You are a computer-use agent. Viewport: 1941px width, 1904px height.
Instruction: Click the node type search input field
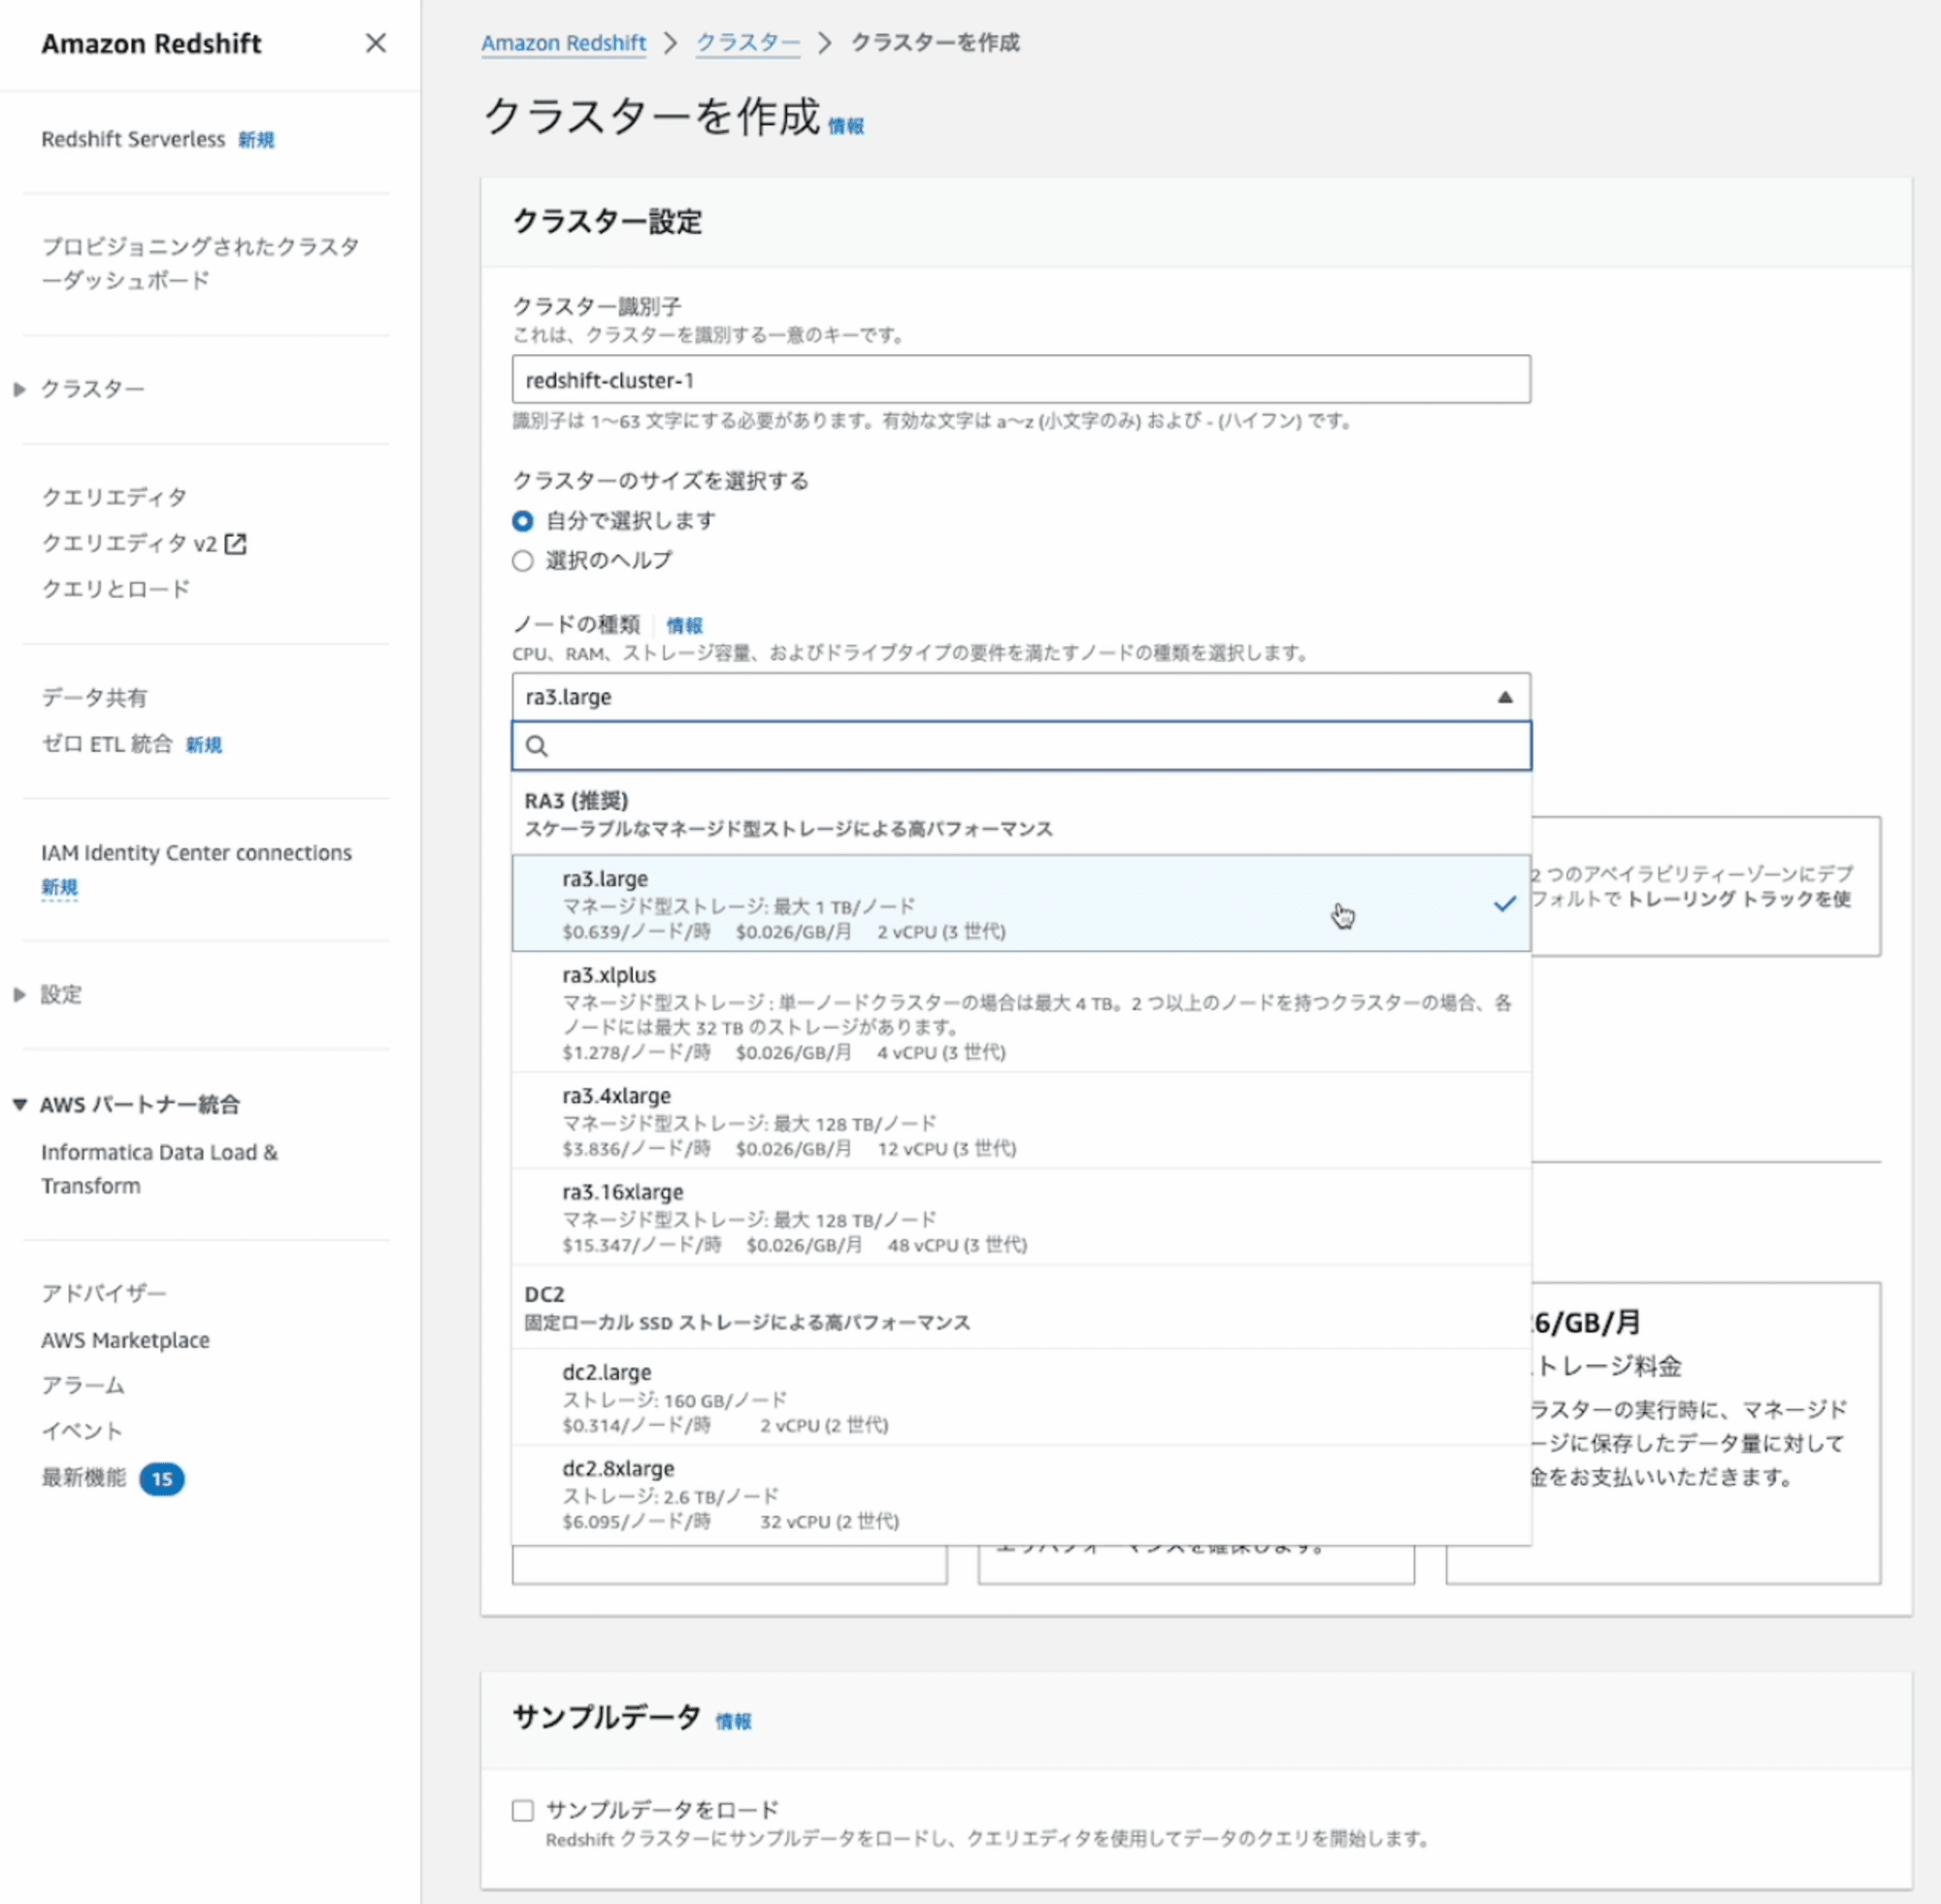coord(1021,746)
